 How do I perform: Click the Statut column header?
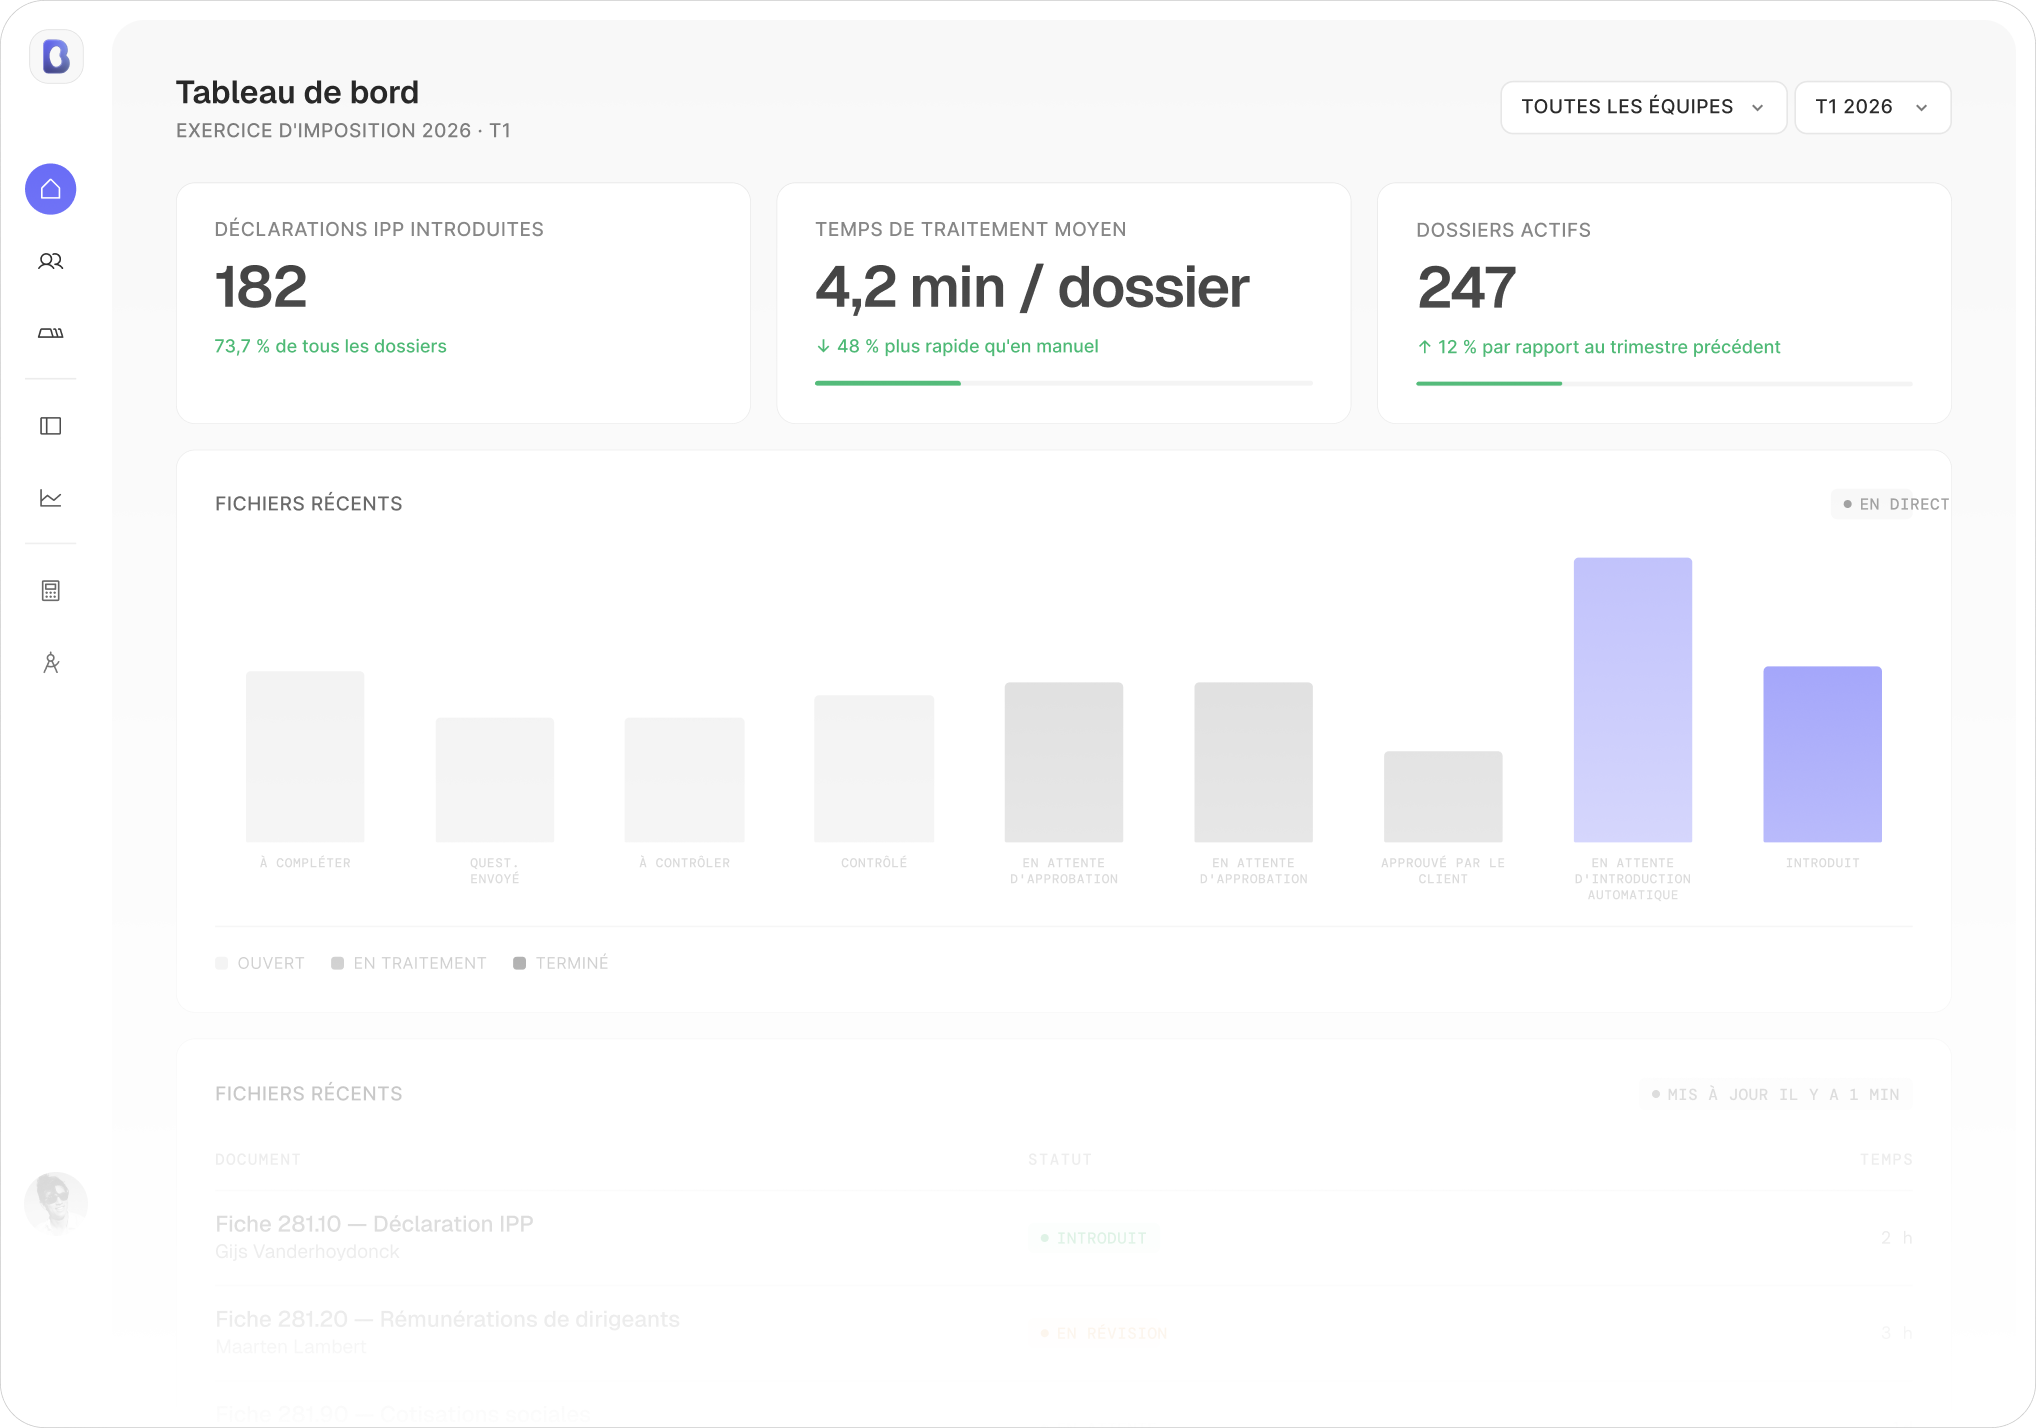1059,1159
